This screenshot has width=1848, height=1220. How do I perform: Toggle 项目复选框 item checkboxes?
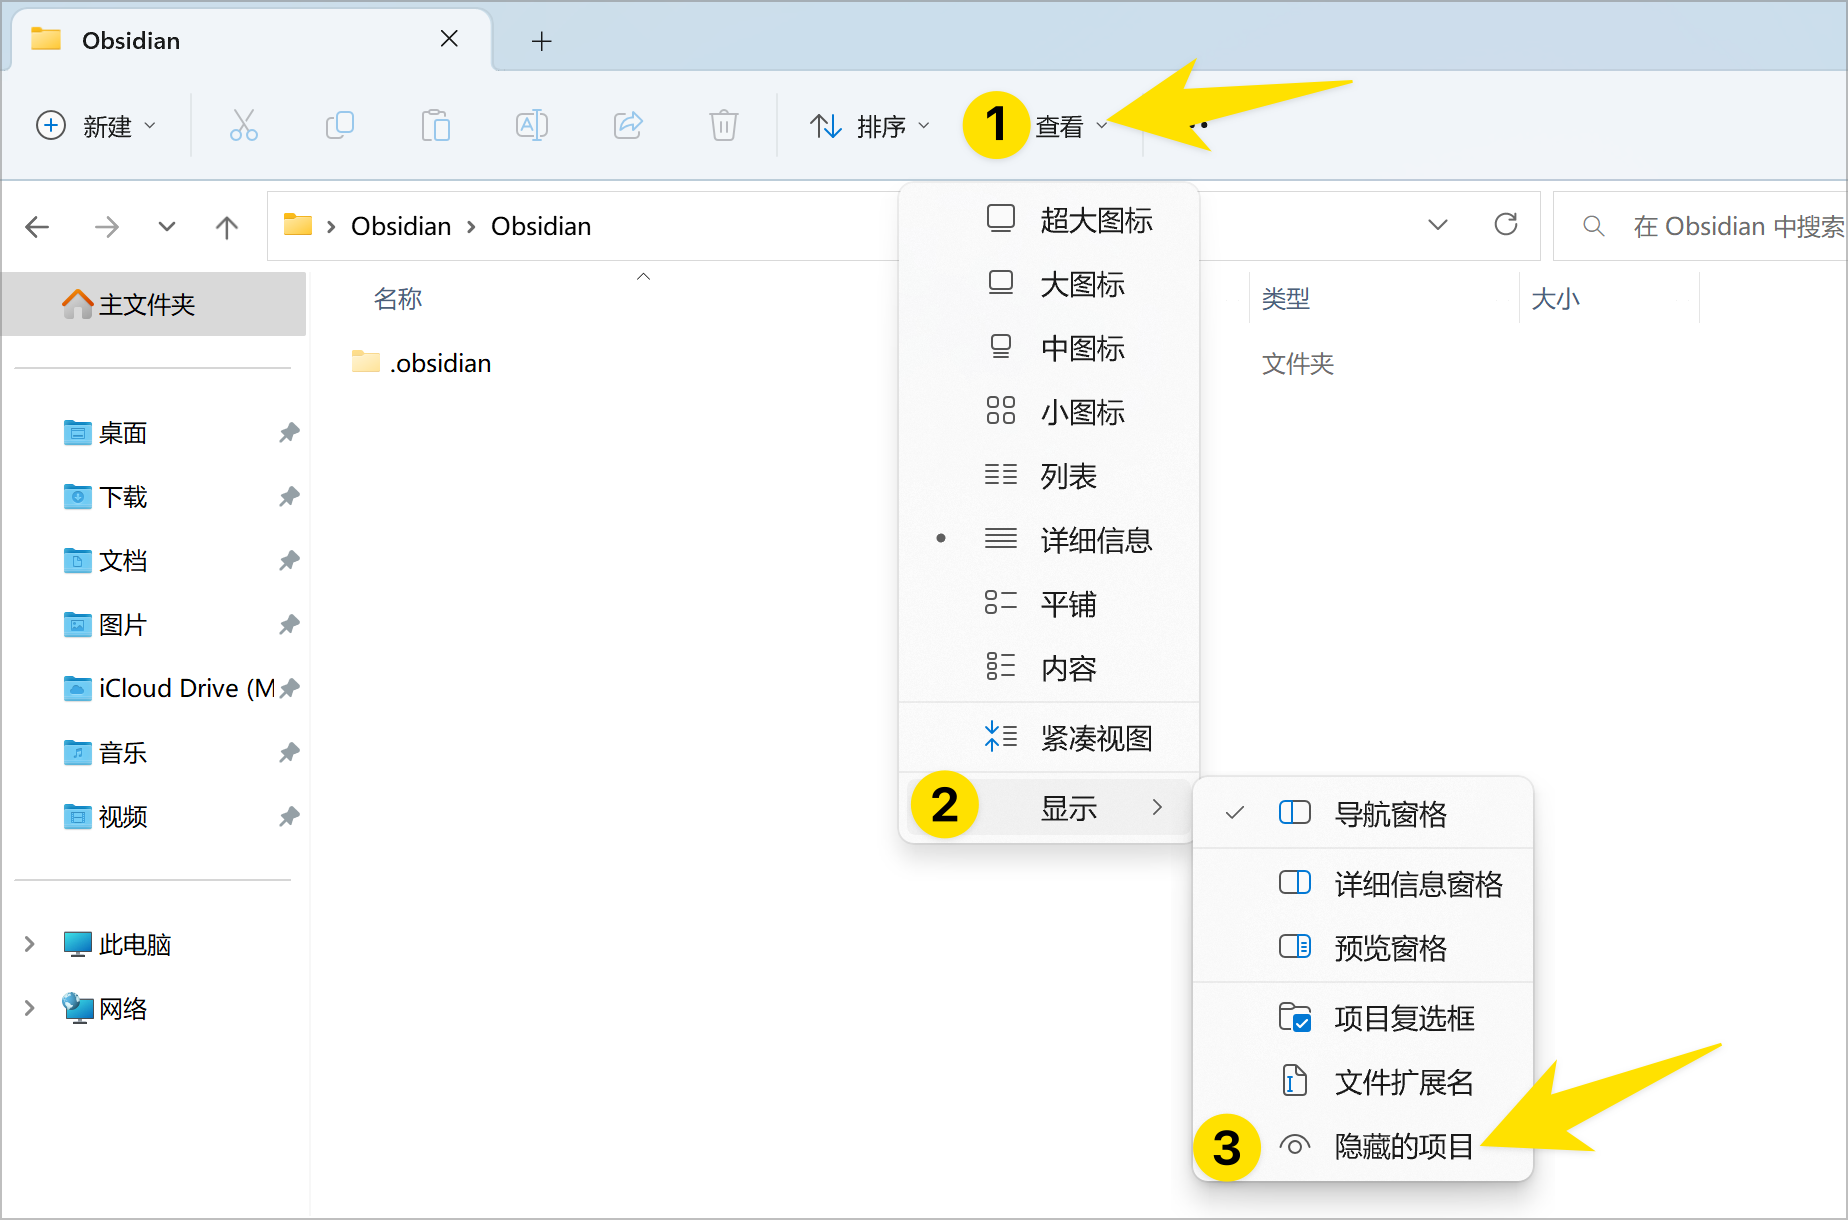click(x=1363, y=1018)
